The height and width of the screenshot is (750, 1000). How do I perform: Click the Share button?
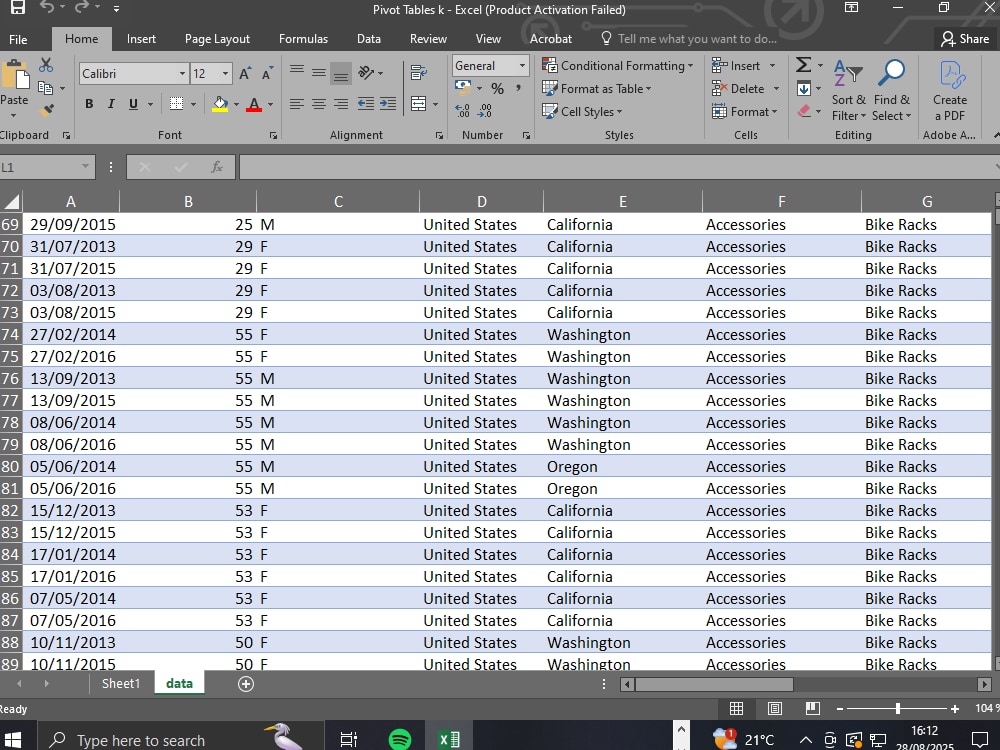966,39
